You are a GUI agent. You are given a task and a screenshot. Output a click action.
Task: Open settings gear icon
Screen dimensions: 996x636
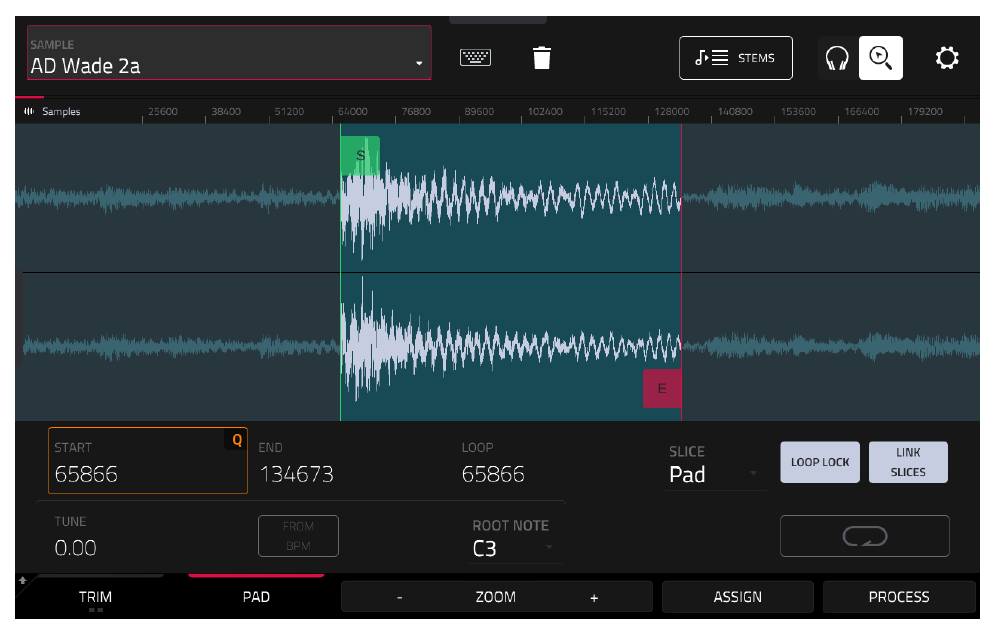(946, 58)
